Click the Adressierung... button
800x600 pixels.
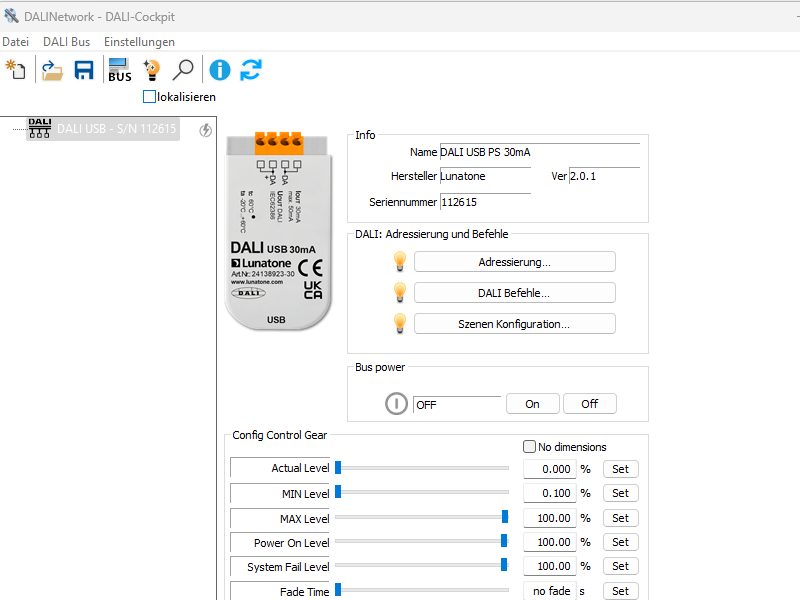coord(514,262)
